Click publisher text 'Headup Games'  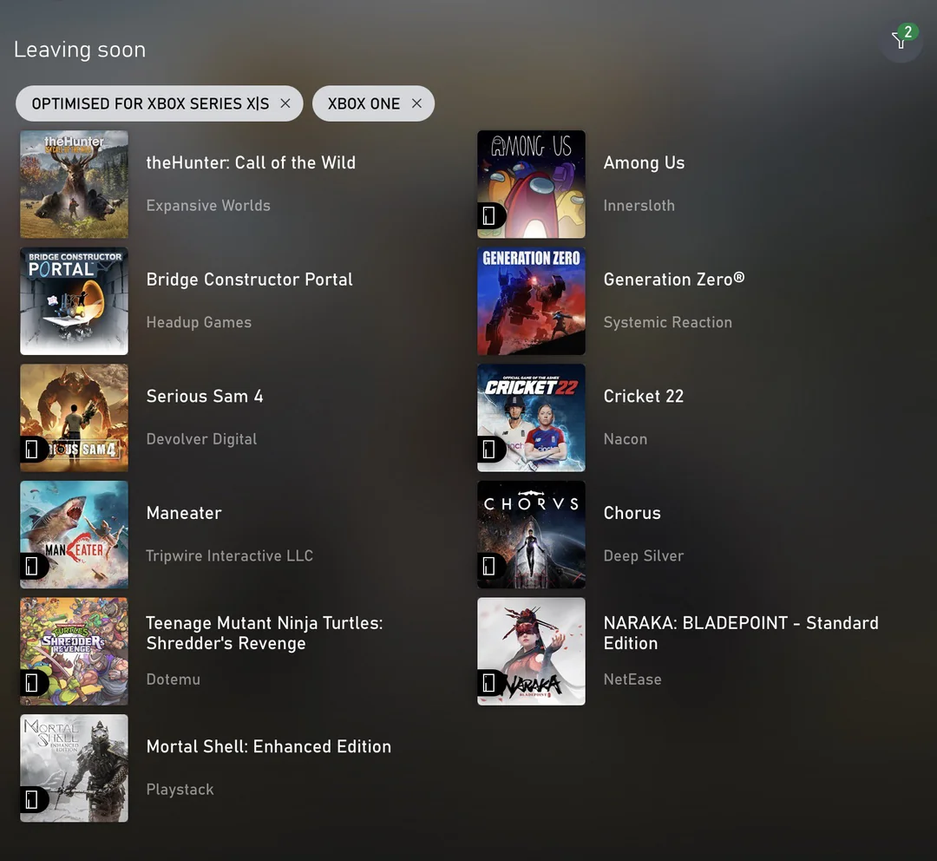pos(199,322)
